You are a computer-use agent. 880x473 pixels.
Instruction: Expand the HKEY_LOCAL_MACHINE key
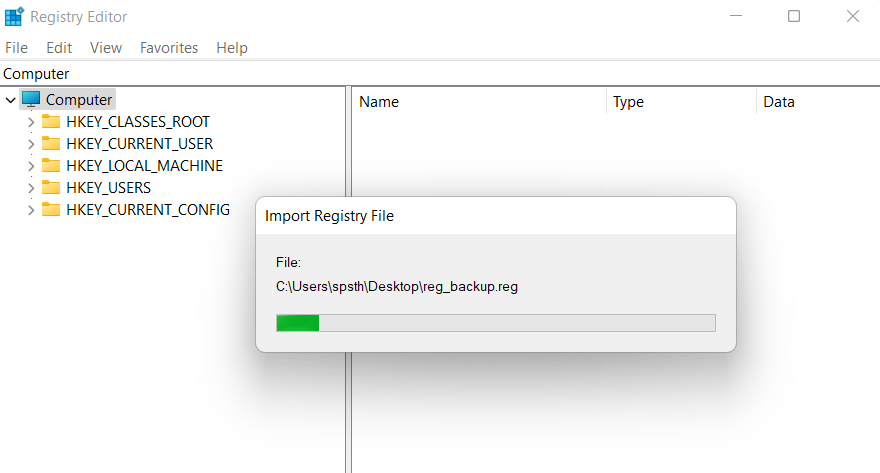(31, 166)
